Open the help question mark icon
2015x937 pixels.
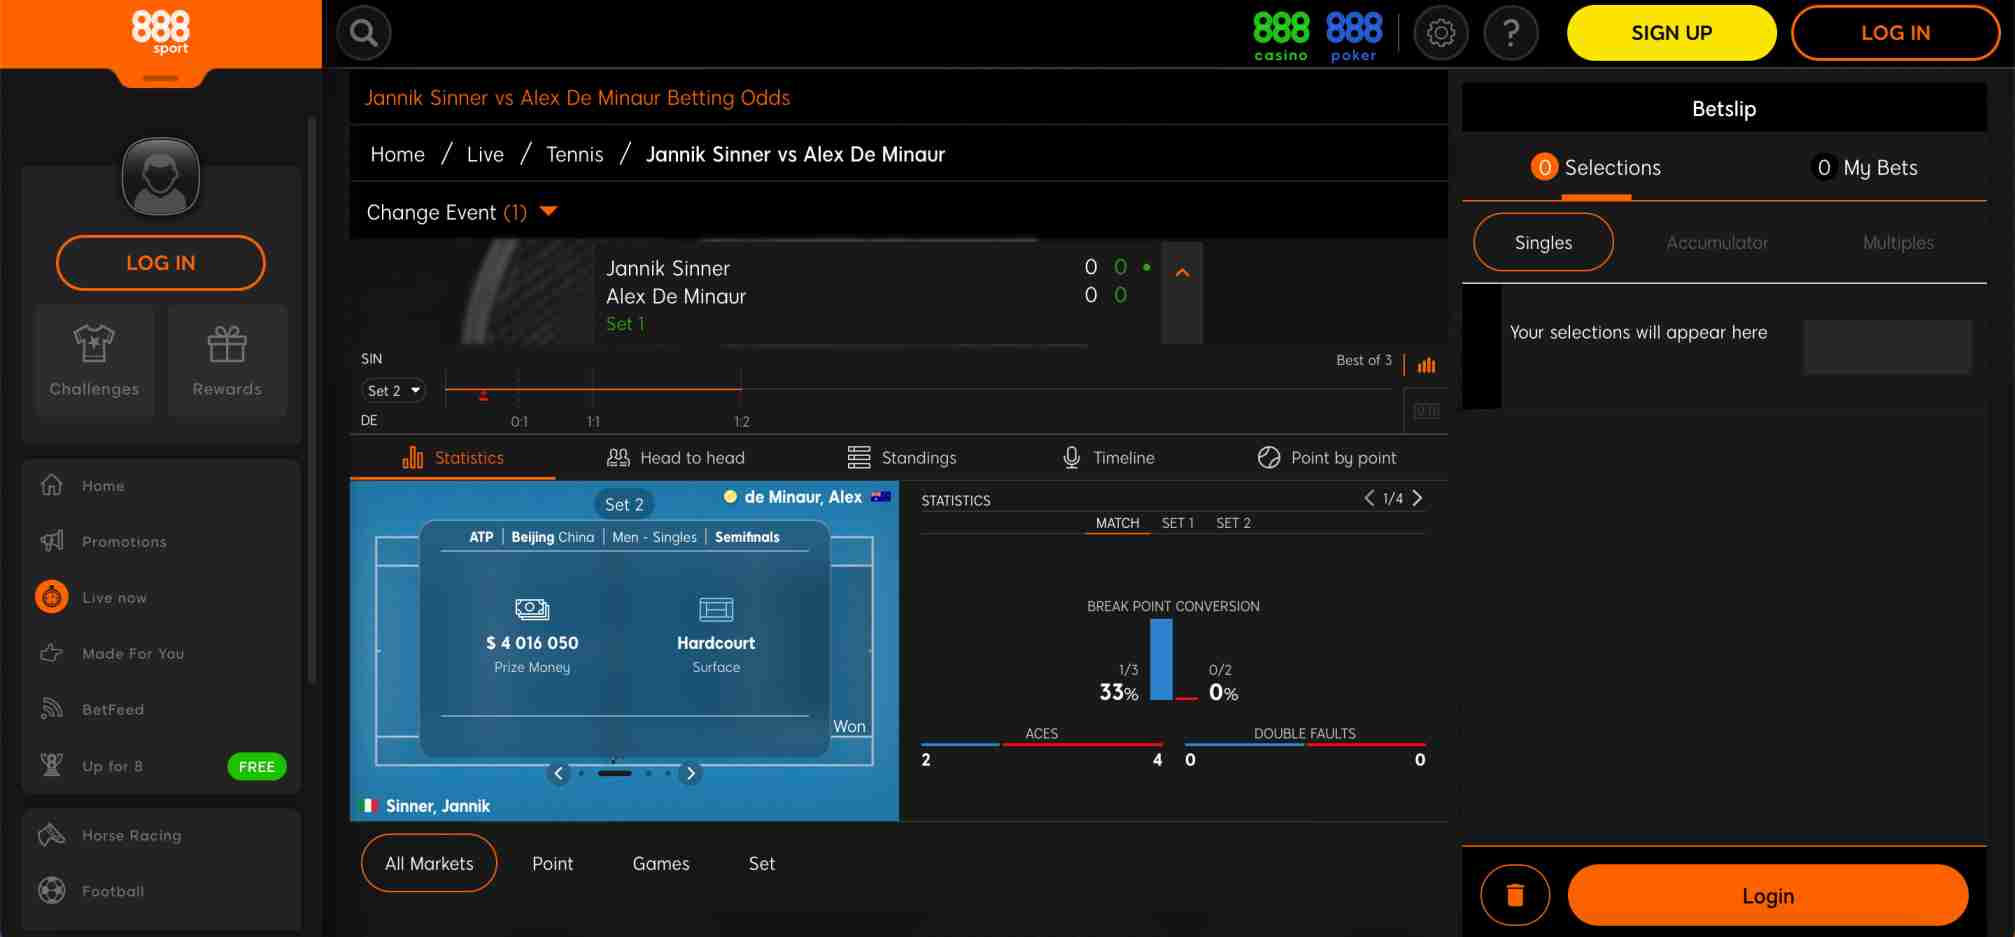[x=1511, y=32]
